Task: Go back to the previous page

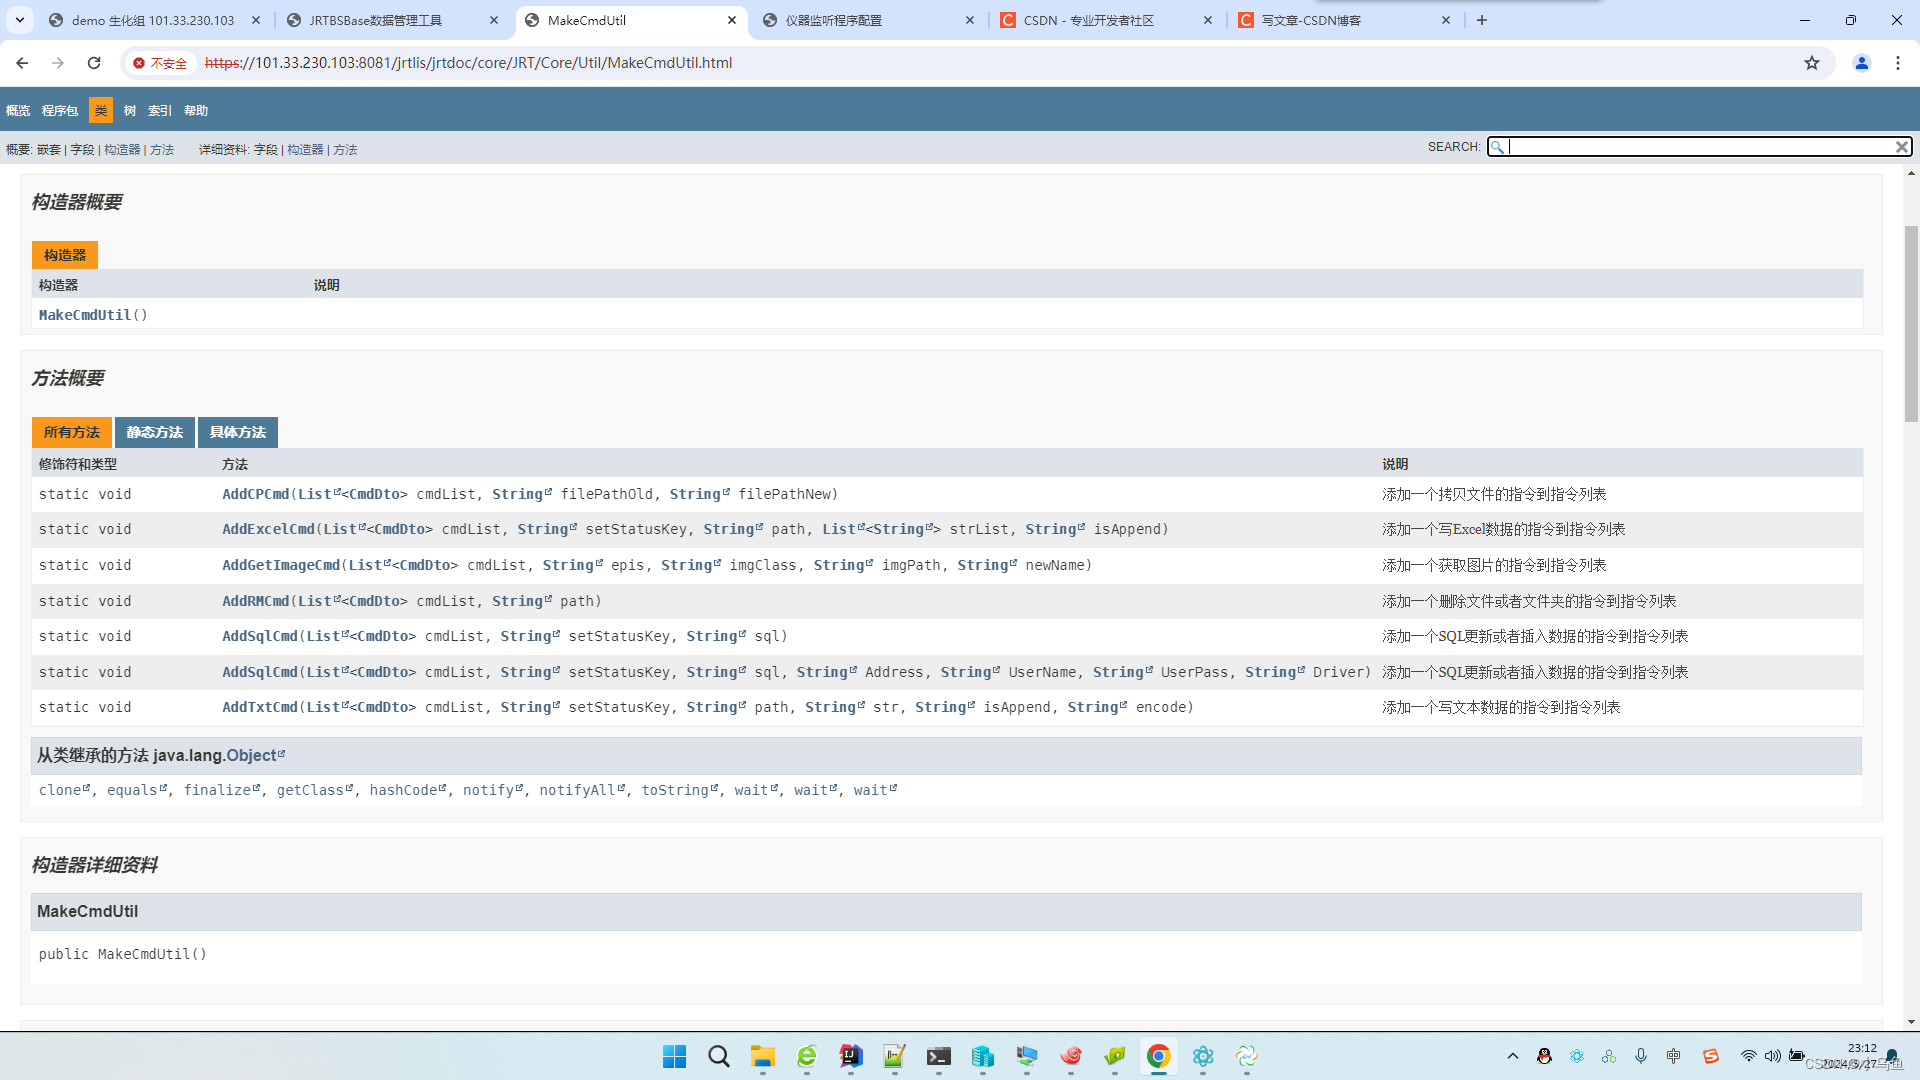Action: [x=22, y=63]
